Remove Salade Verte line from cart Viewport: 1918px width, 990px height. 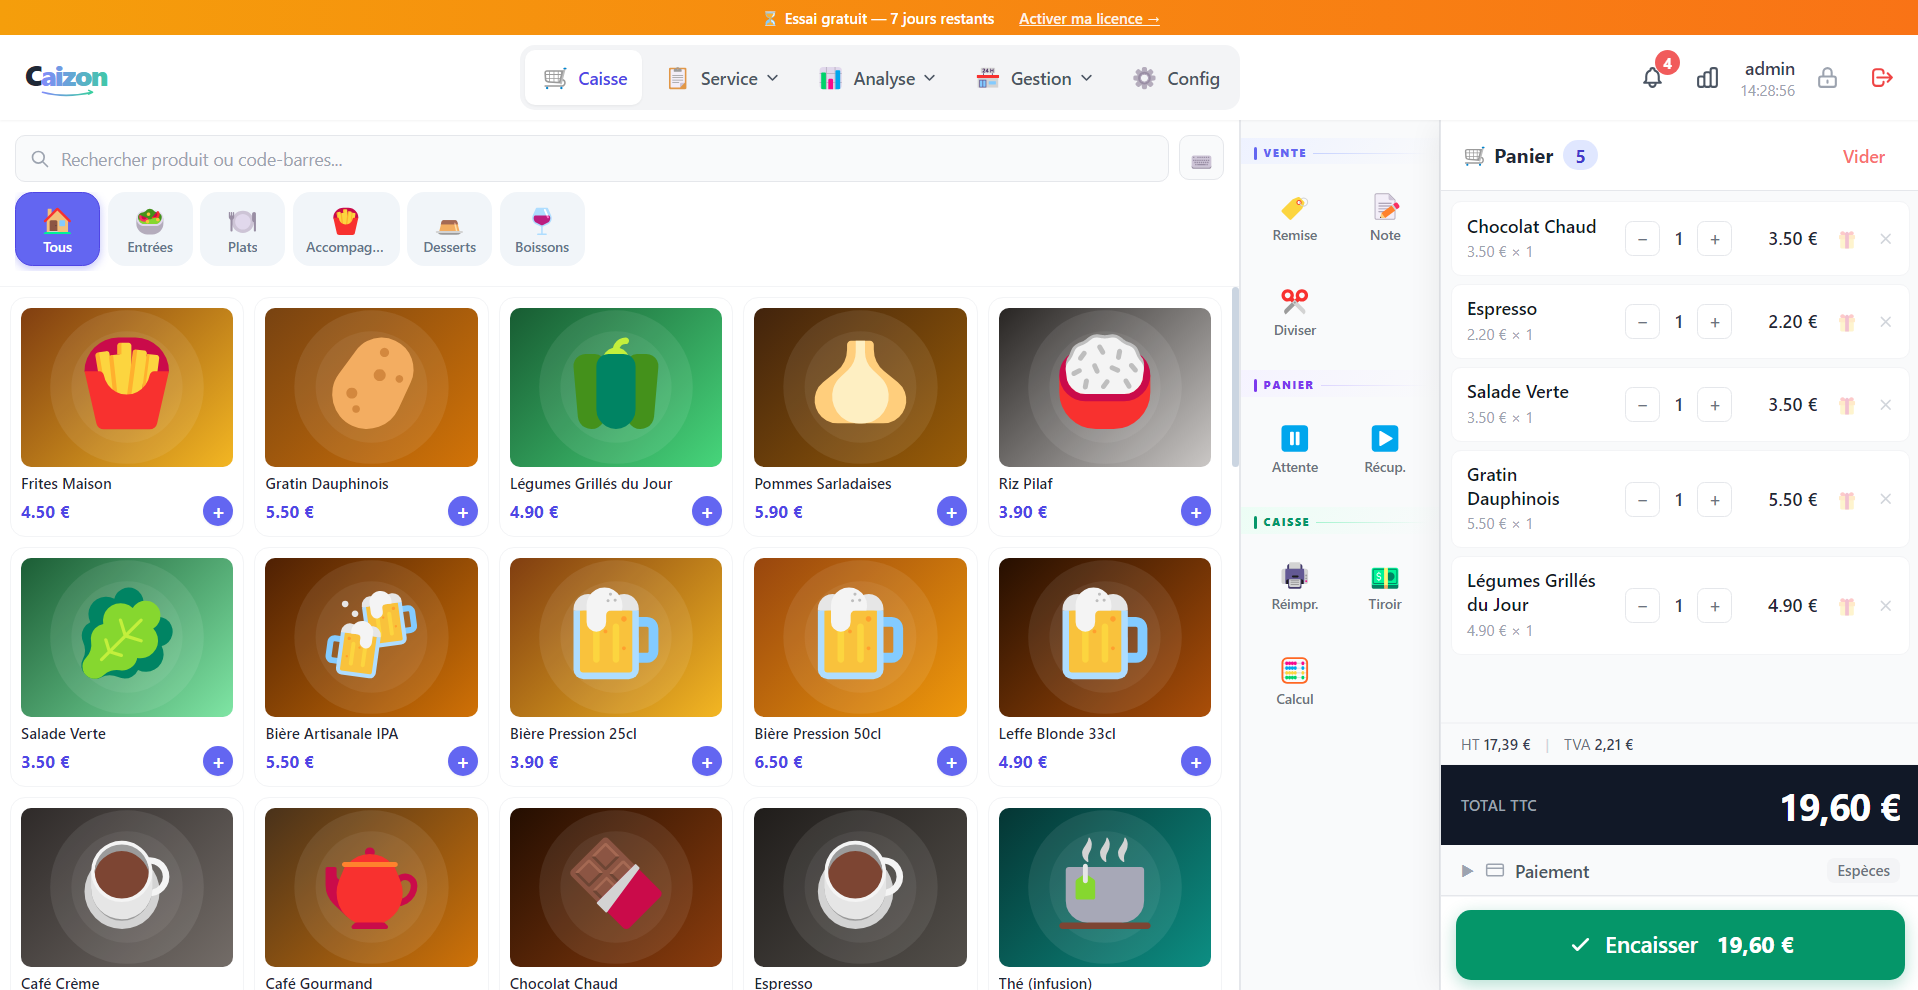point(1885,405)
